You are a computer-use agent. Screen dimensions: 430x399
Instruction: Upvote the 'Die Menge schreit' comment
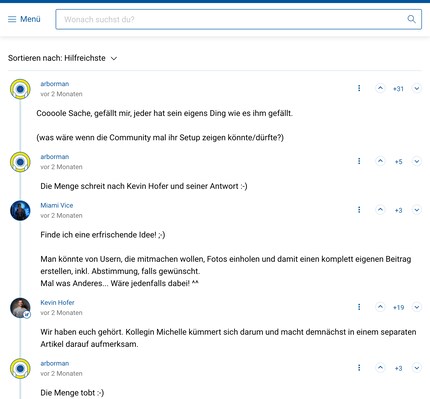click(380, 161)
